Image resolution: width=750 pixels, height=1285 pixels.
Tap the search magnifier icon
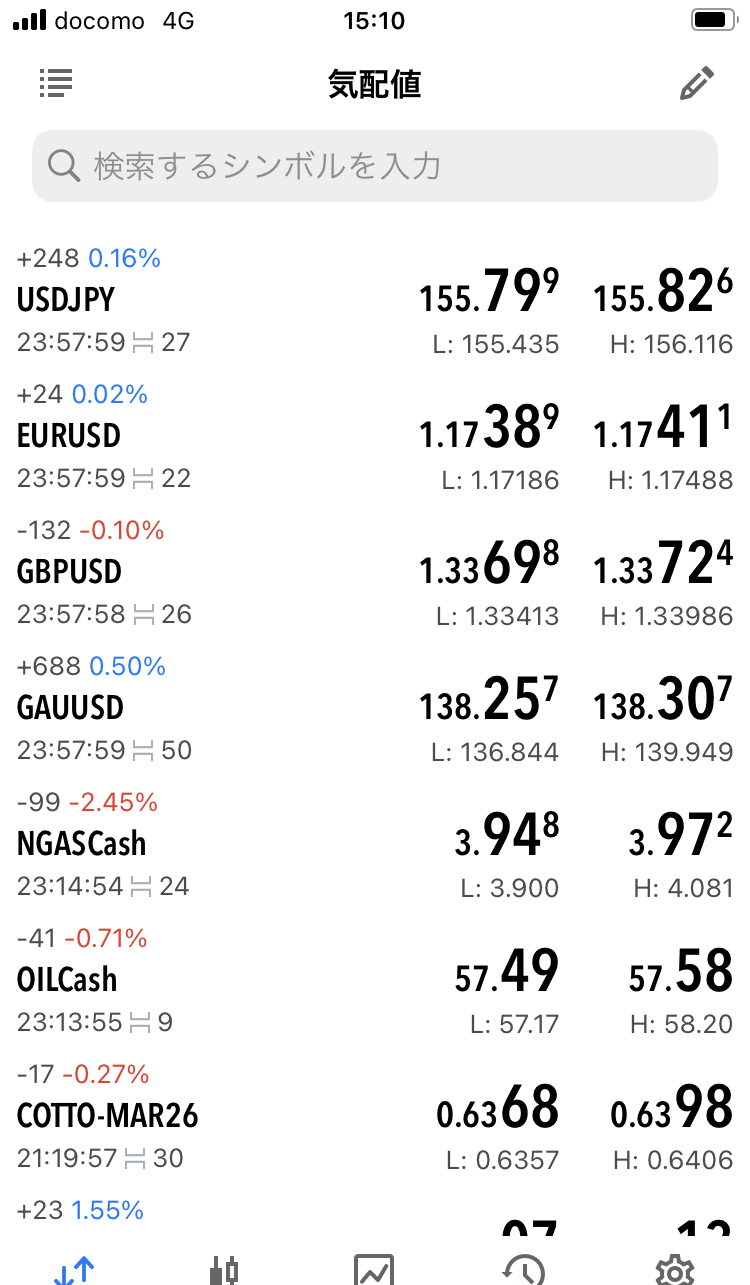click(64, 166)
